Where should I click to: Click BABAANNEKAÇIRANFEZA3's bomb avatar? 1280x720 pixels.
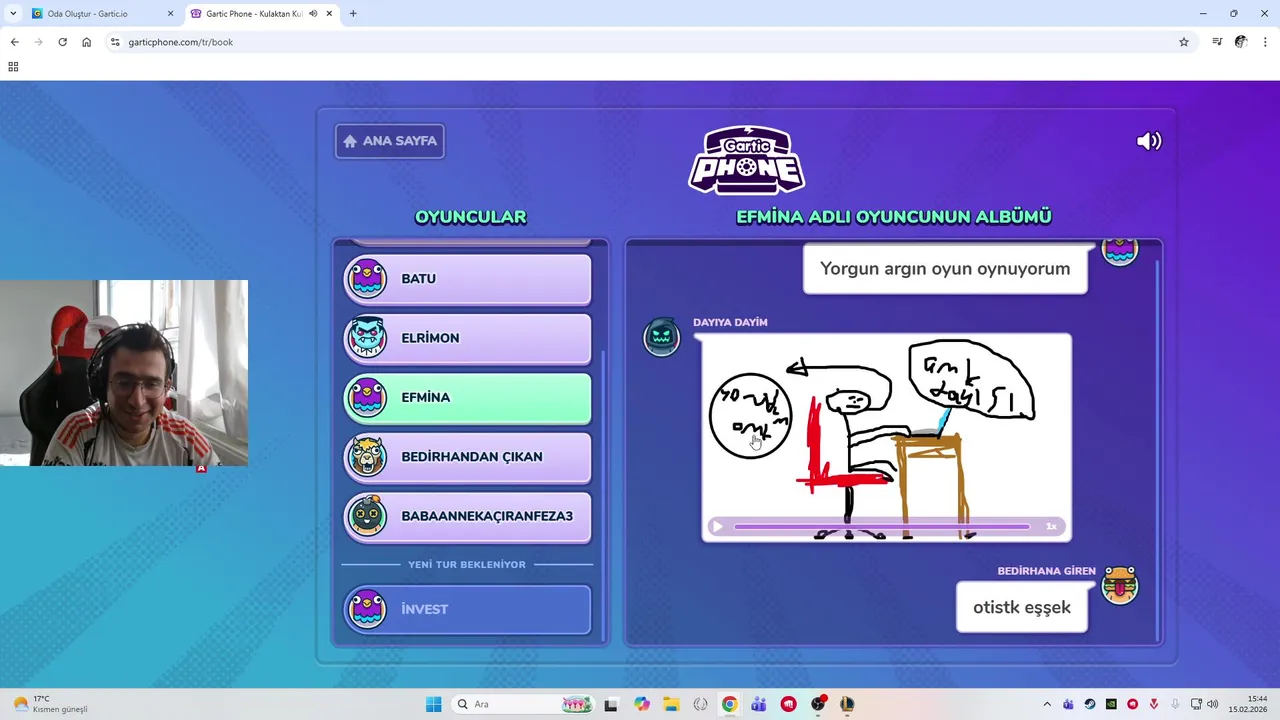point(367,516)
